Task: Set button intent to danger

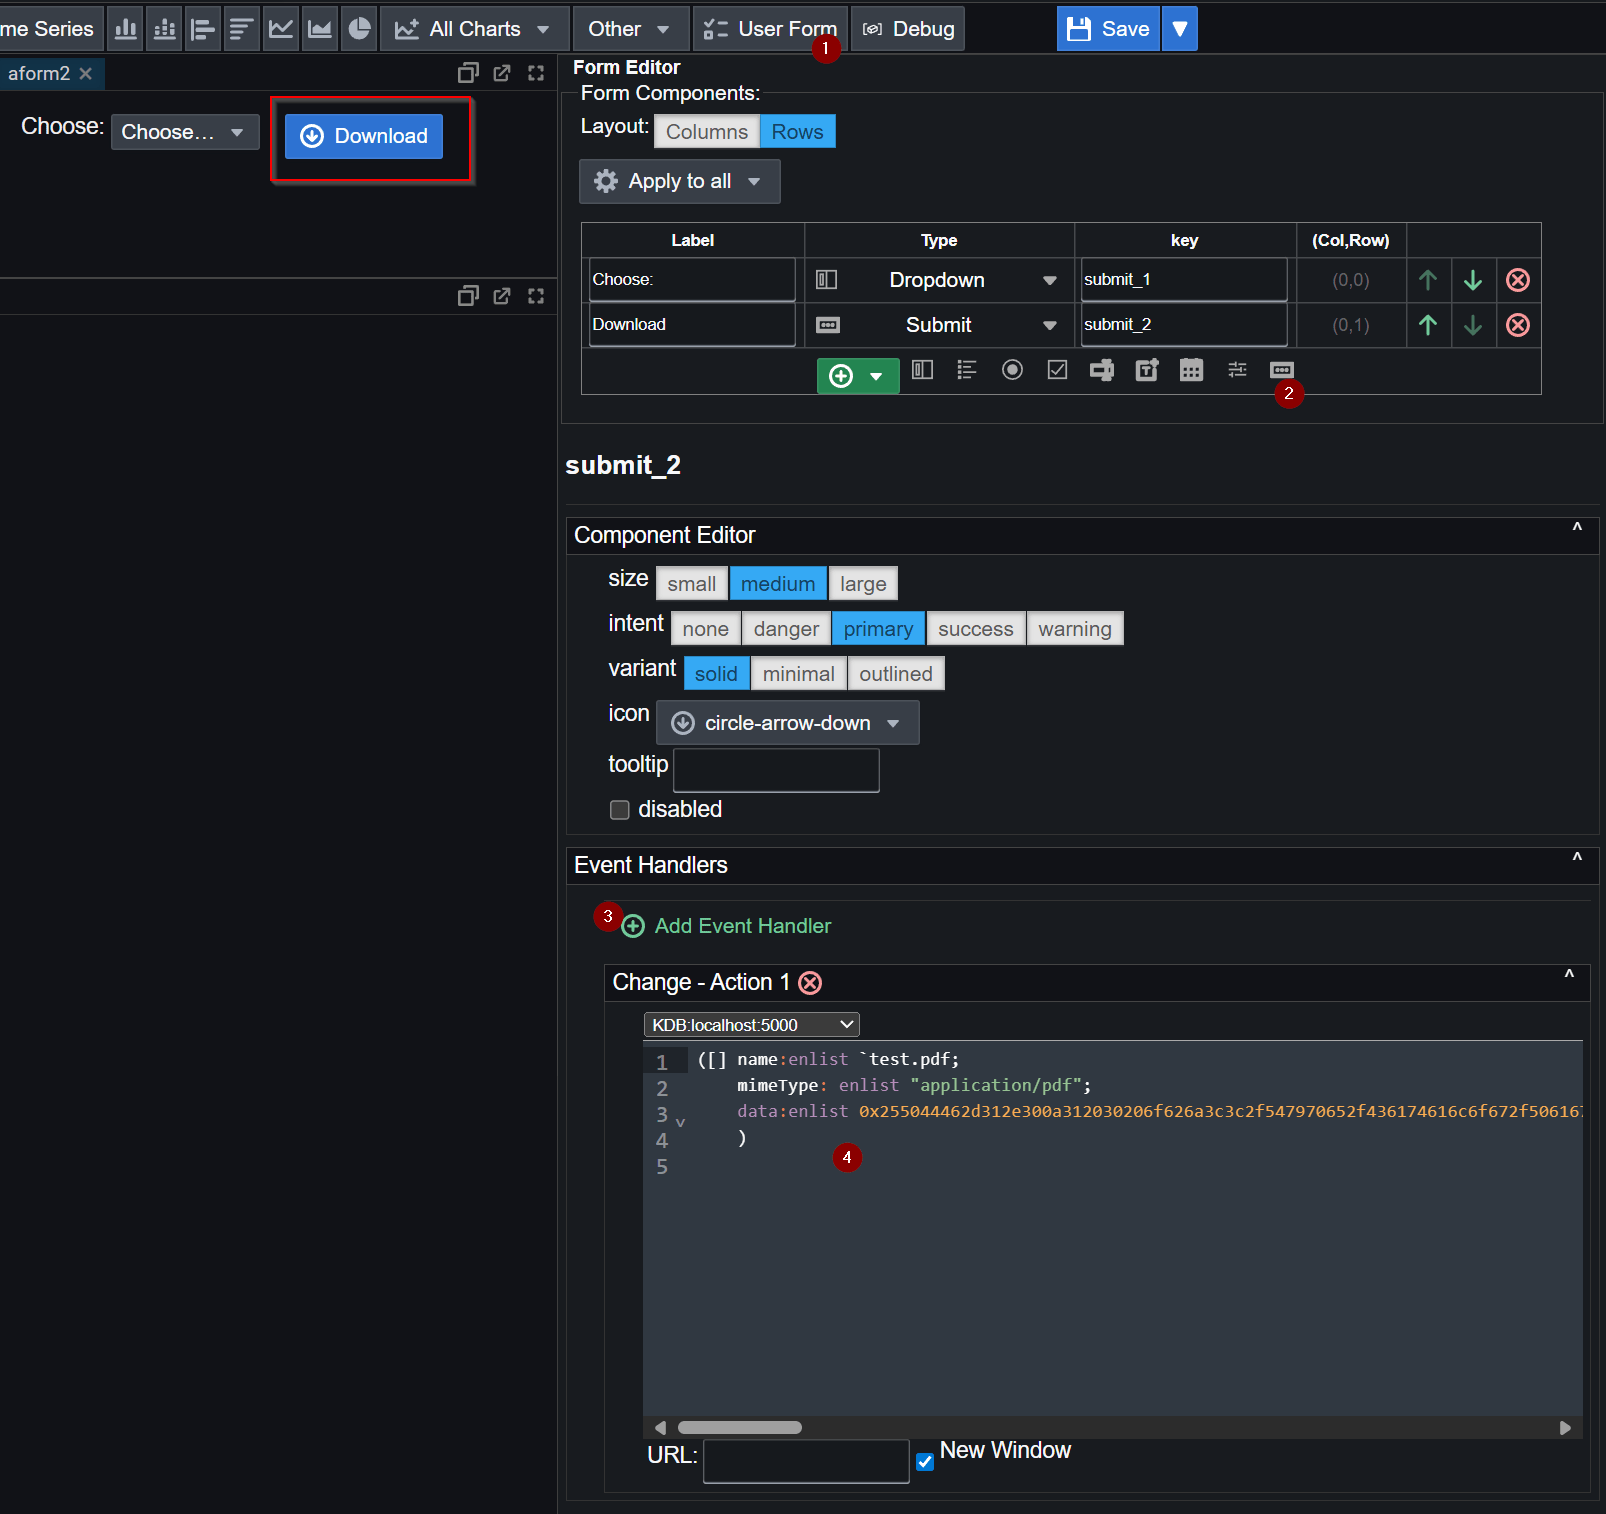Action: [x=785, y=629]
